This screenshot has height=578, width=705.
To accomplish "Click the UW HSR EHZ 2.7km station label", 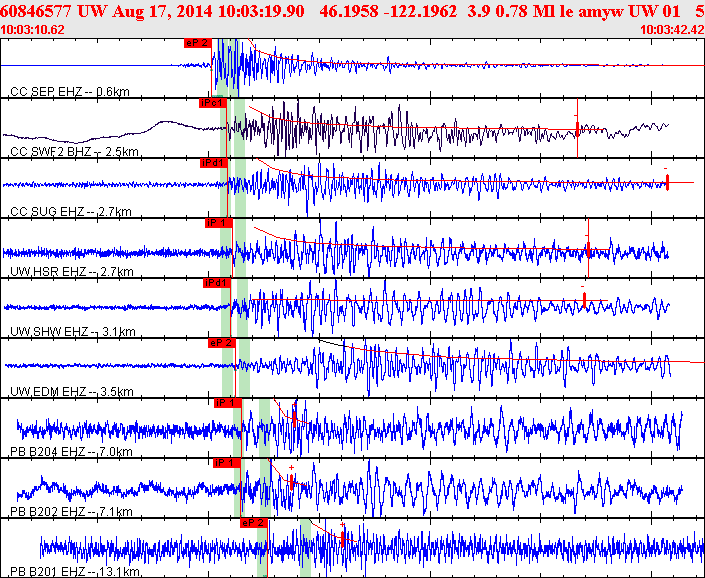I will tap(72, 271).
